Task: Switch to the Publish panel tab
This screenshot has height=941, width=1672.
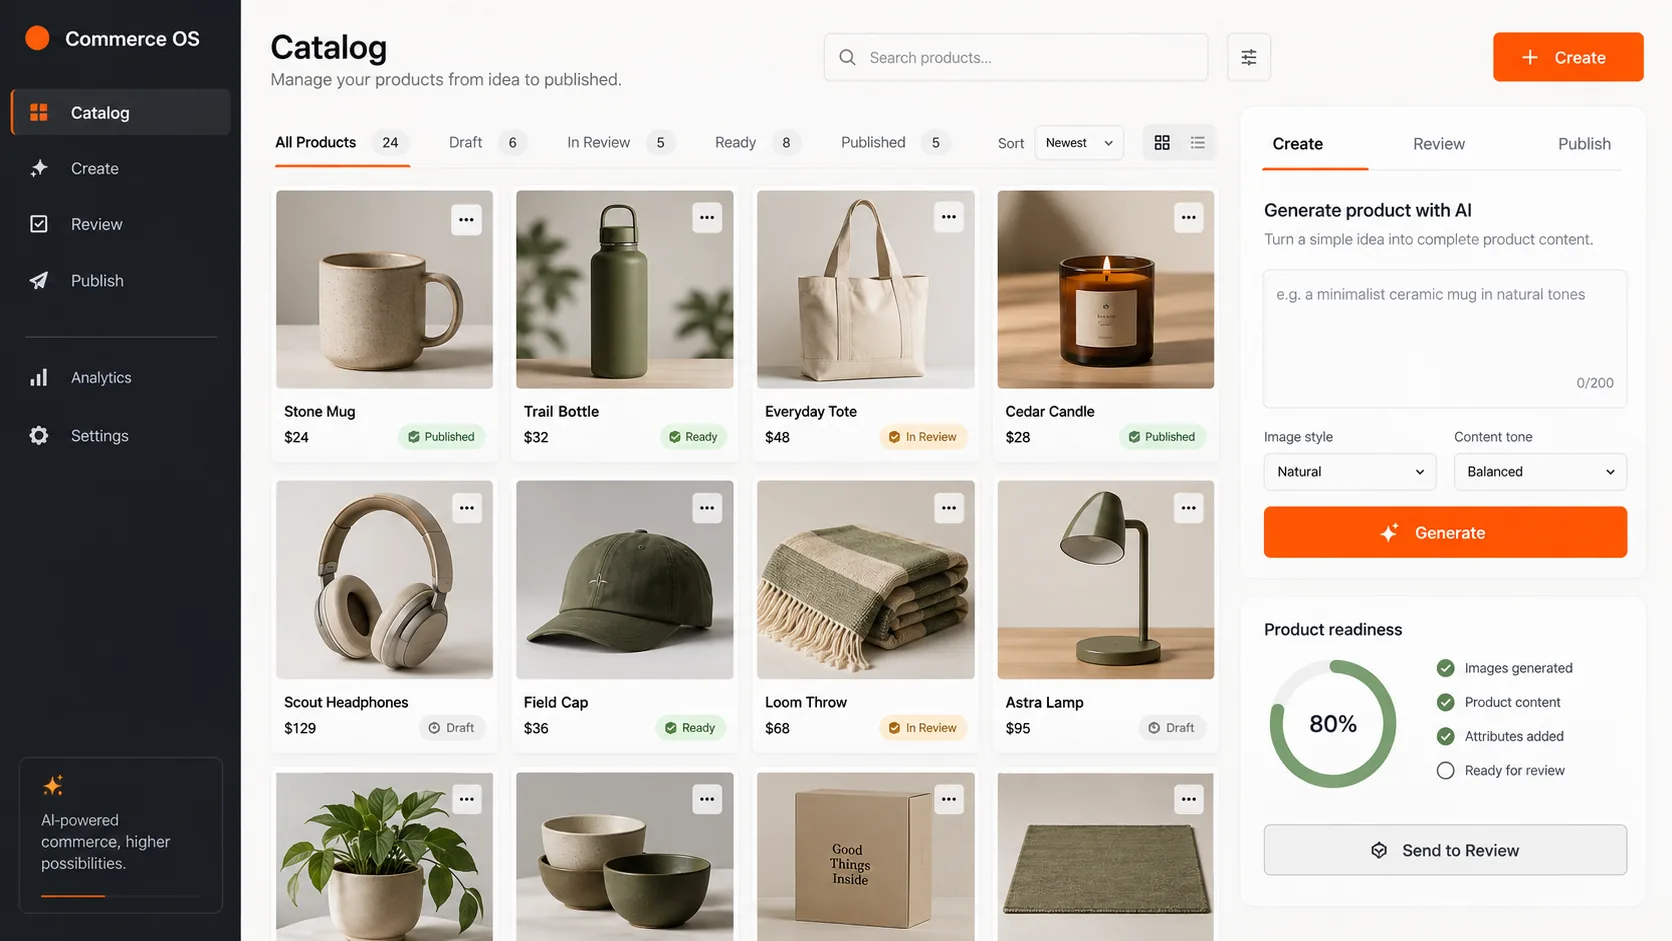Action: click(1584, 144)
